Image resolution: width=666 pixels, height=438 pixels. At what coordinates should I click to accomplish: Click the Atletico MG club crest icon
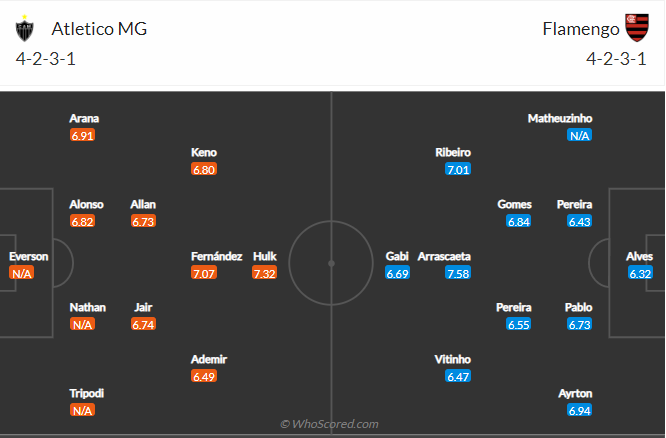[25, 30]
